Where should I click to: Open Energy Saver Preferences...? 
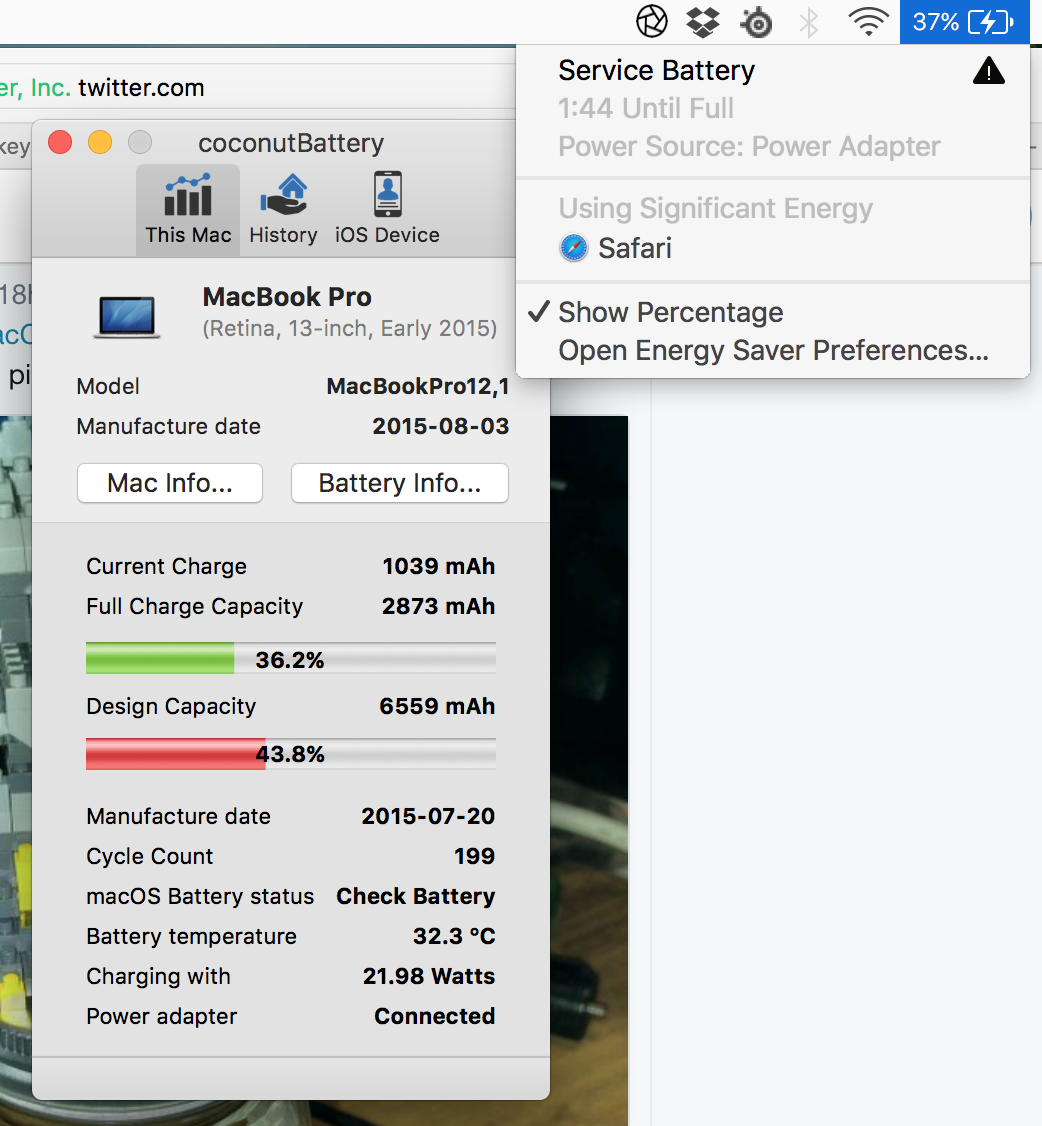pyautogui.click(x=773, y=350)
